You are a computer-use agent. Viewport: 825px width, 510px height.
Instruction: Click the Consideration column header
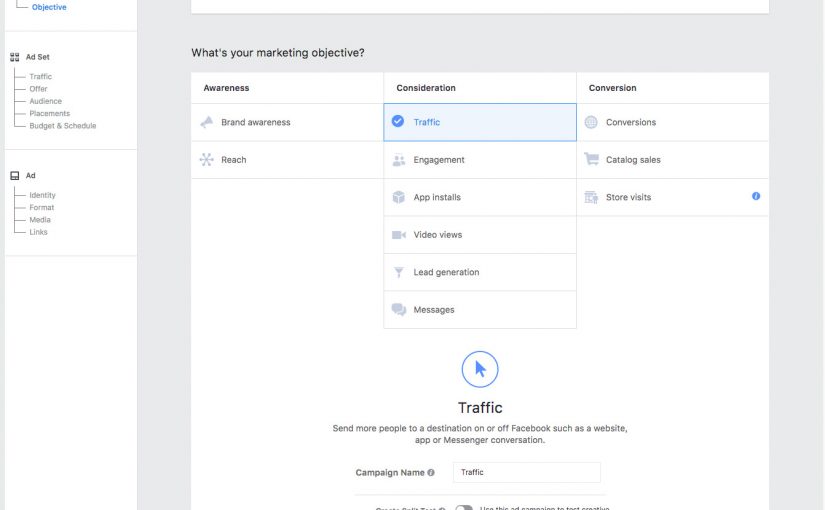point(426,88)
